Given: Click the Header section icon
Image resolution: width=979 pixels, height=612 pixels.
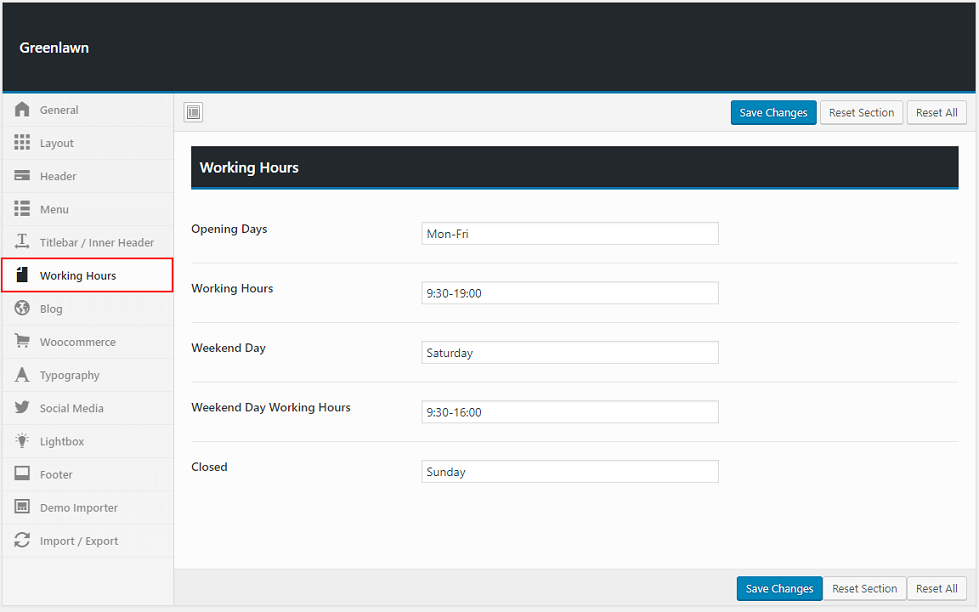Looking at the screenshot, I should (x=22, y=176).
